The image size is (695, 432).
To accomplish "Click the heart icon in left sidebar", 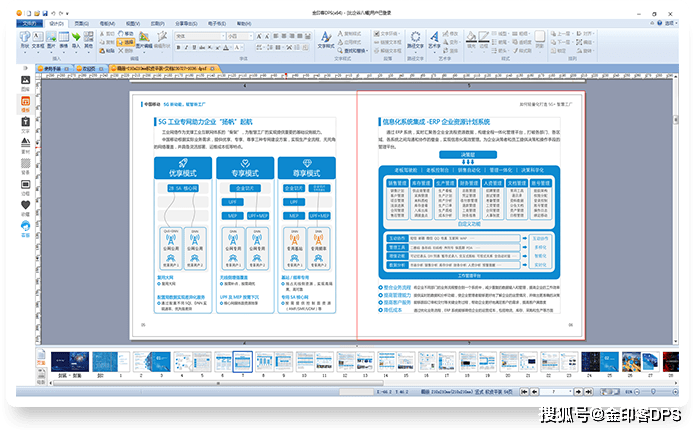I will pyautogui.click(x=25, y=203).
